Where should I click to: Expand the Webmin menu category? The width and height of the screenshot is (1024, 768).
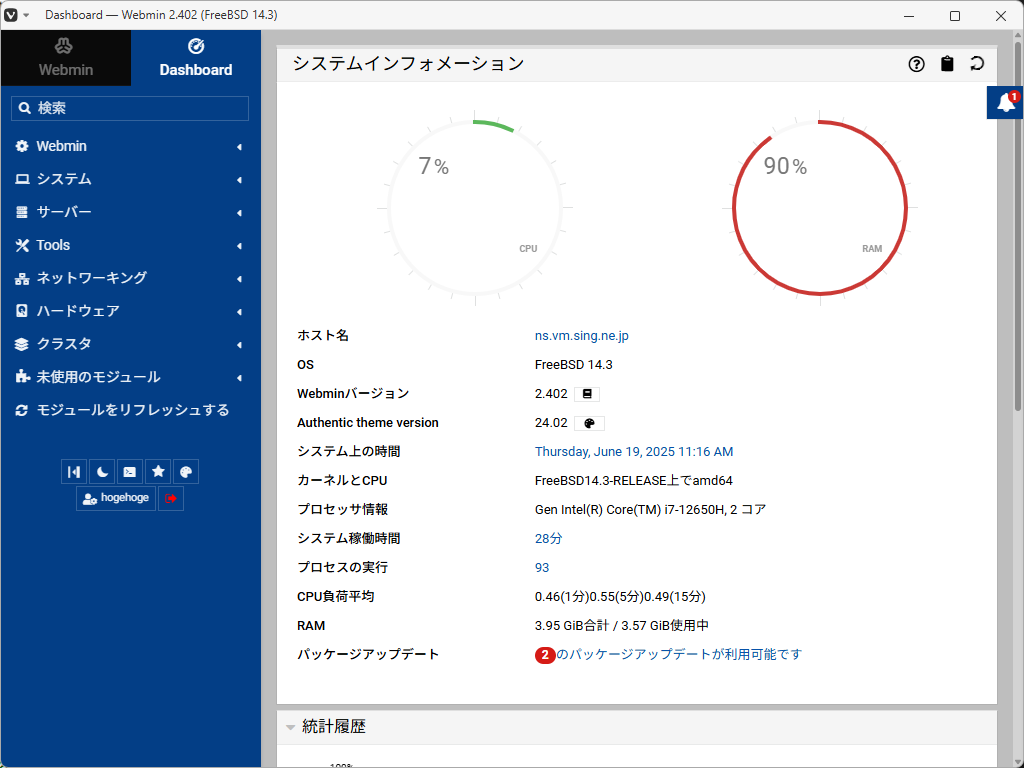pyautogui.click(x=130, y=146)
